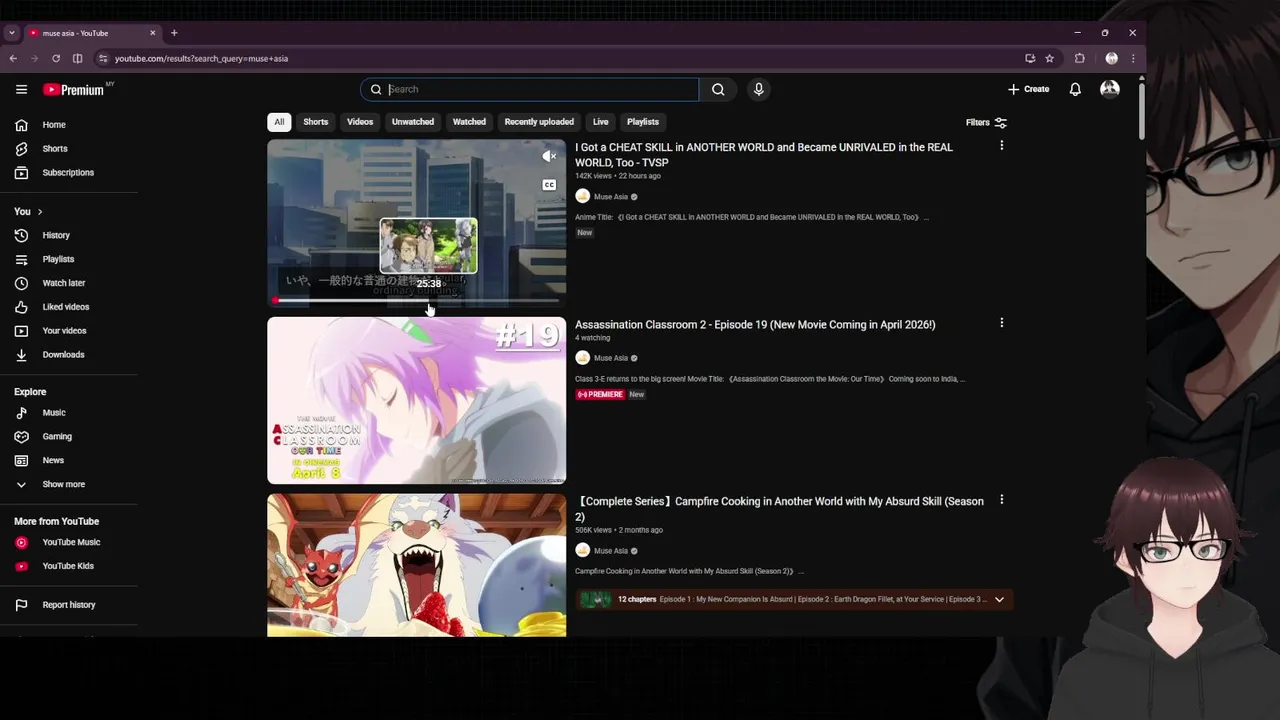The height and width of the screenshot is (720, 1280).
Task: Click the PREMIERE badge
Action: click(x=600, y=395)
